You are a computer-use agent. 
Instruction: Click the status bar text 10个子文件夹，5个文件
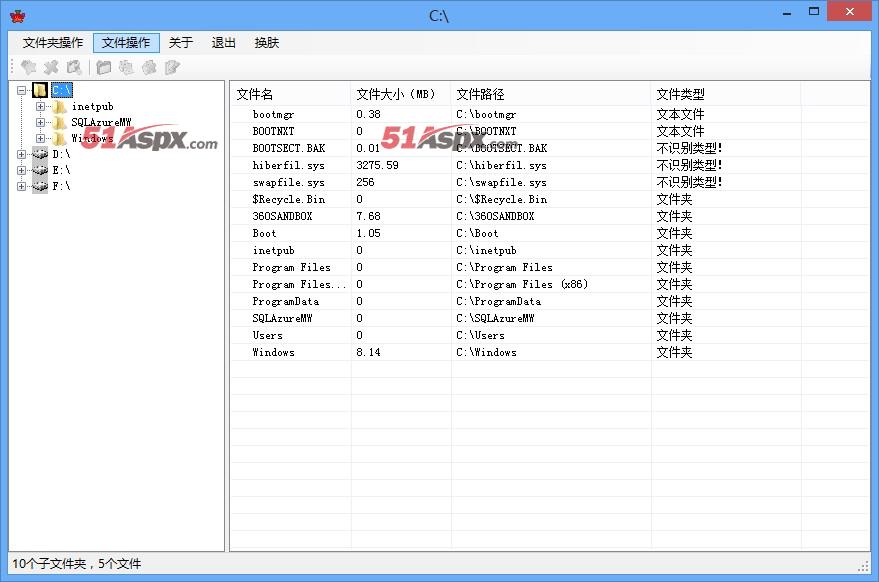click(x=77, y=563)
